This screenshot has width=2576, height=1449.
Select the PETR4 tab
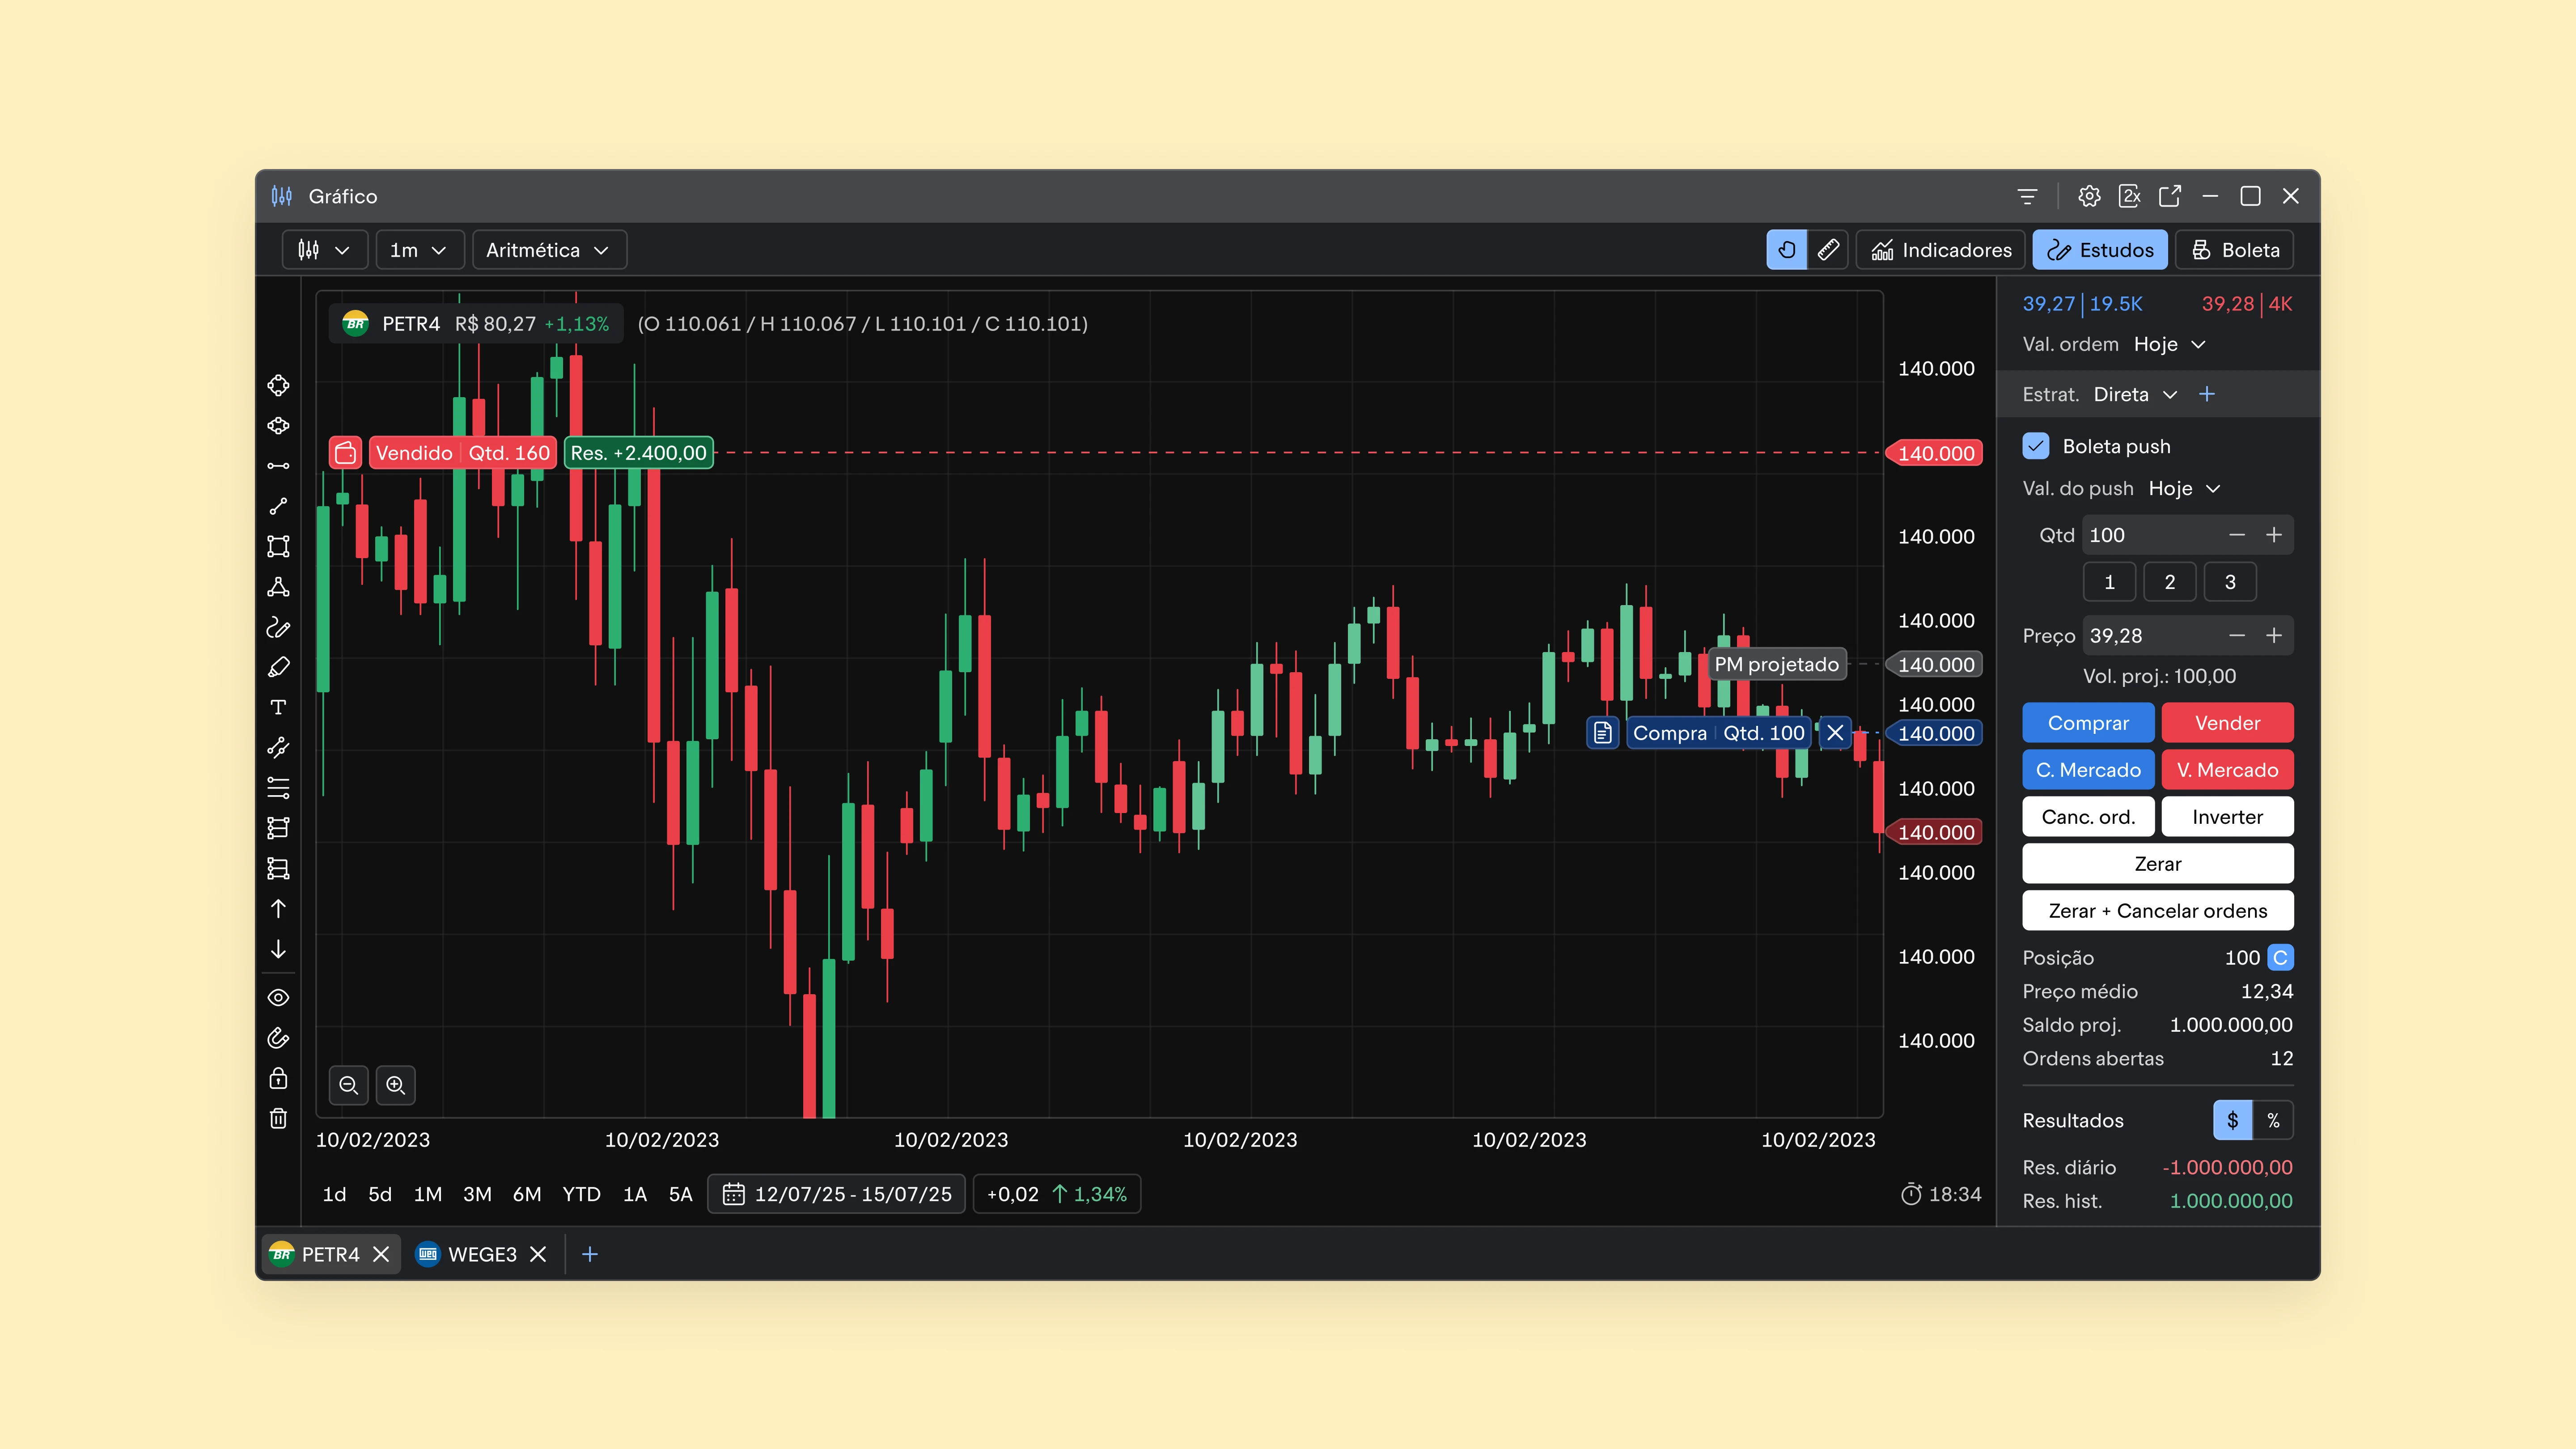pos(330,1254)
